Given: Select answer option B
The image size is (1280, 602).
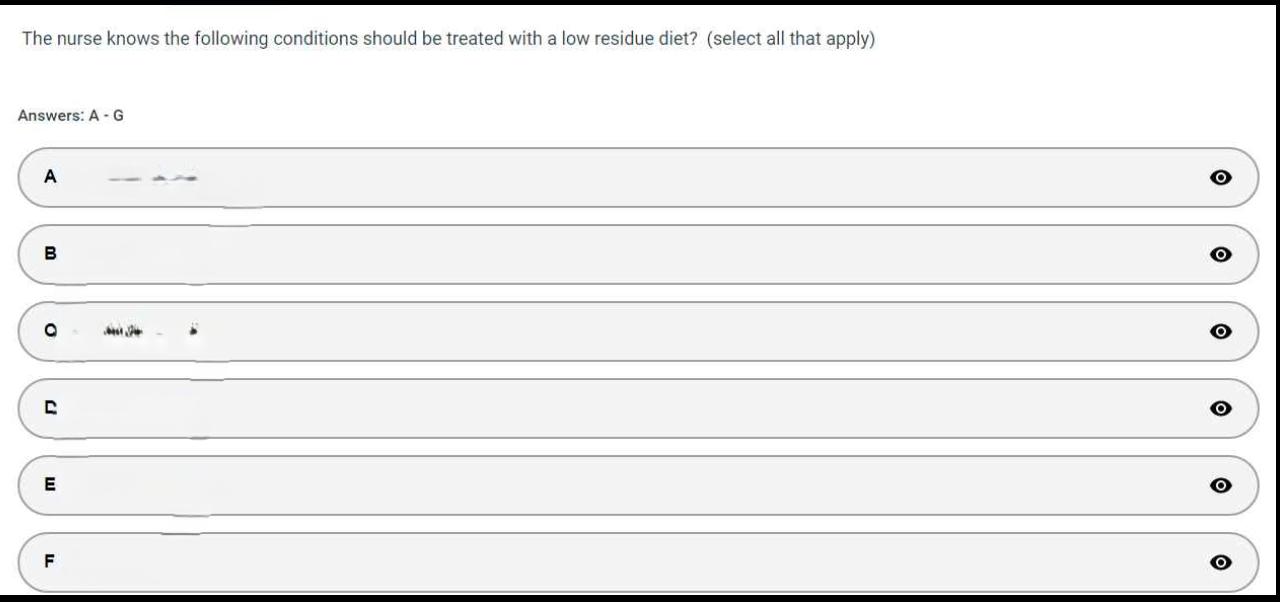Looking at the screenshot, I should coord(638,255).
